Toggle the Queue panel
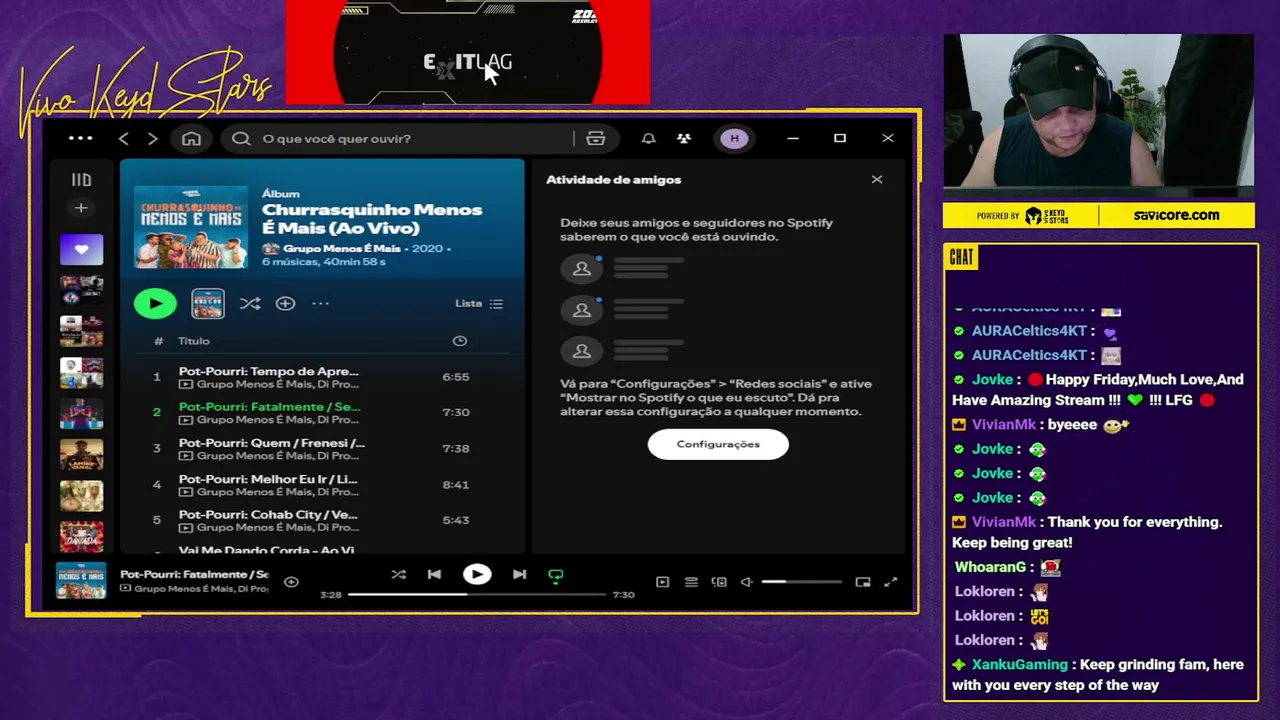The height and width of the screenshot is (720, 1280). (x=690, y=582)
